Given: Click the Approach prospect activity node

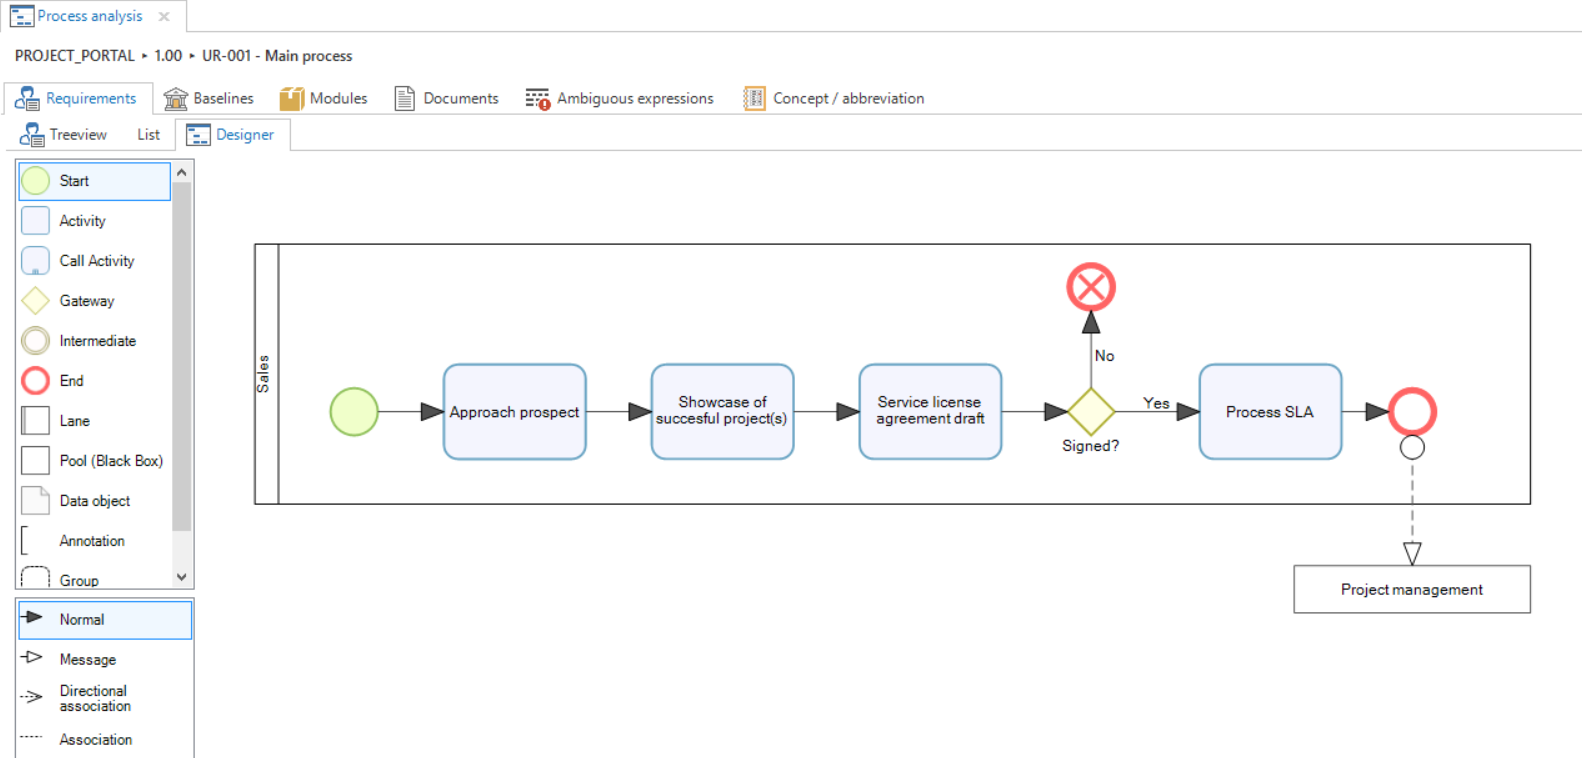Looking at the screenshot, I should coord(514,412).
